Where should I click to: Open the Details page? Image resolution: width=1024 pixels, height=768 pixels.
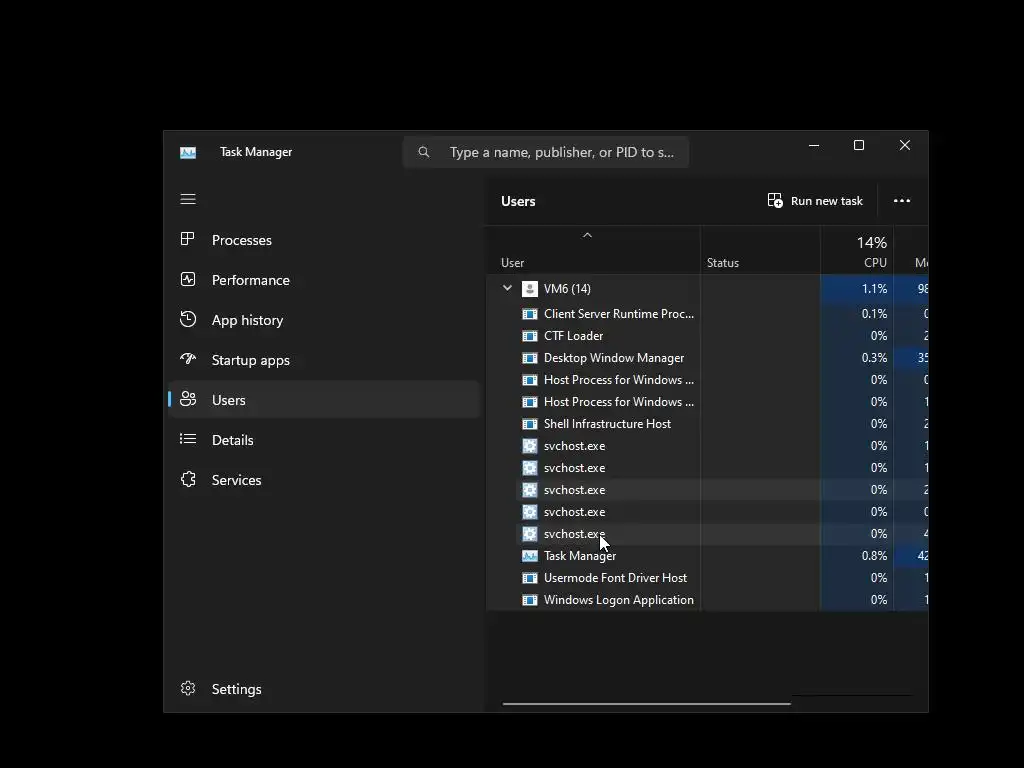click(324, 440)
